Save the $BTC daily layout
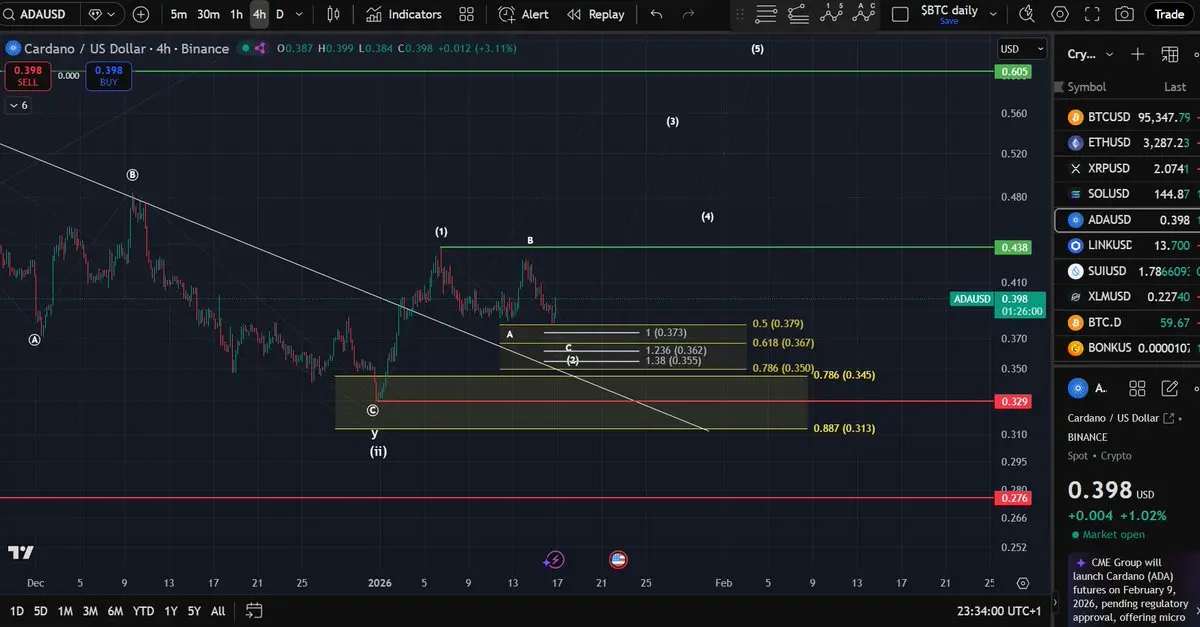The image size is (1200, 627). (949, 21)
